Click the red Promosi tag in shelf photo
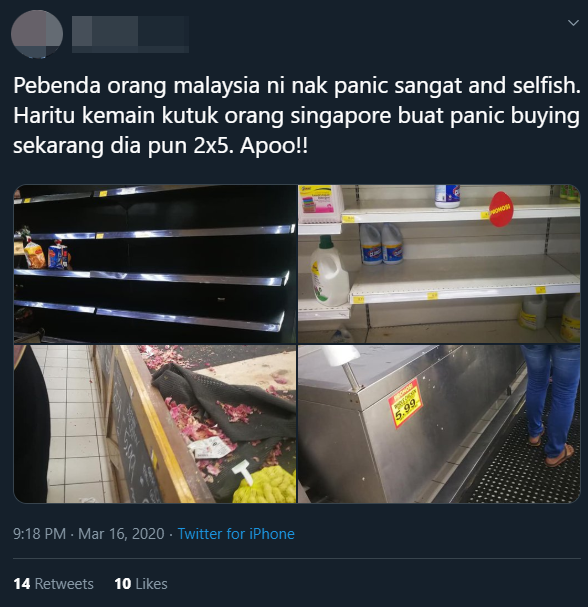The width and height of the screenshot is (588, 607). (501, 209)
